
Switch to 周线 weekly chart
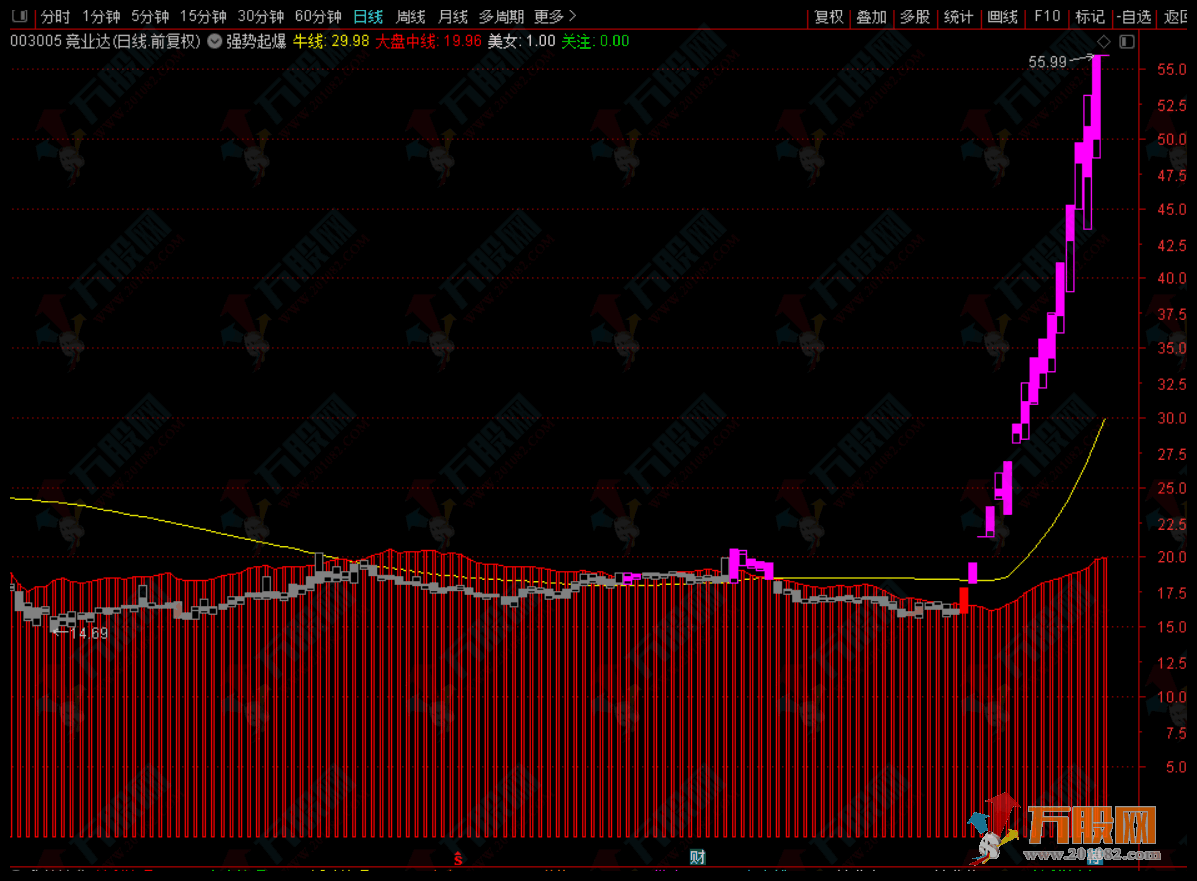pyautogui.click(x=411, y=16)
